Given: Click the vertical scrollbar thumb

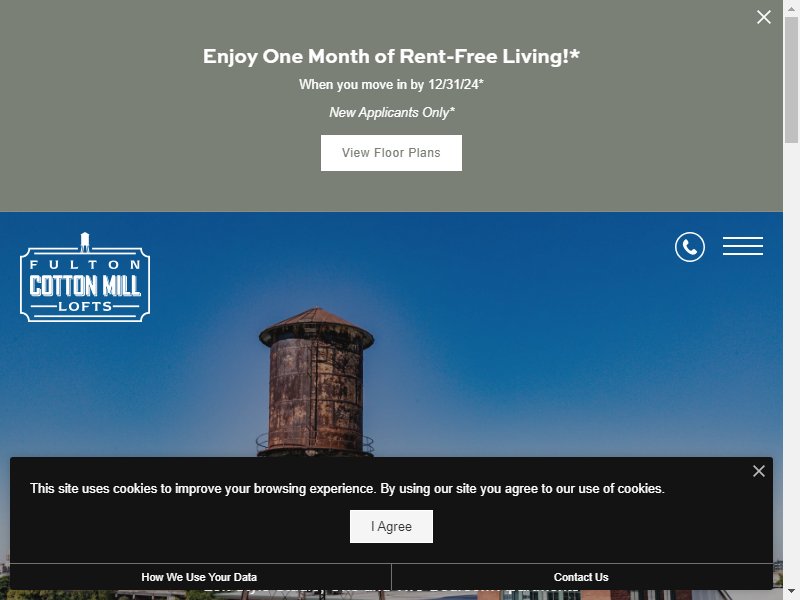Looking at the screenshot, I should (791, 80).
